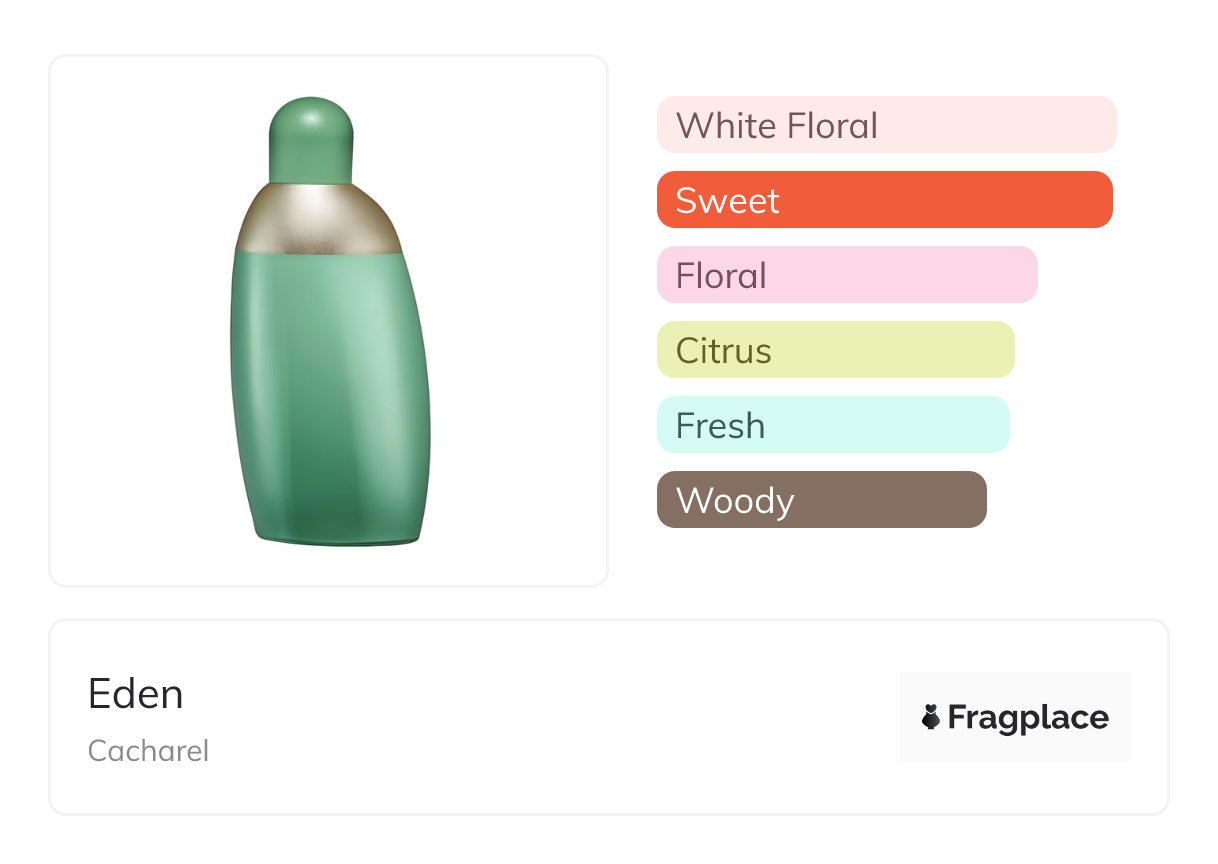This screenshot has height=864, width=1218.
Task: Click the 'White Floral' label text
Action: pyautogui.click(x=777, y=126)
